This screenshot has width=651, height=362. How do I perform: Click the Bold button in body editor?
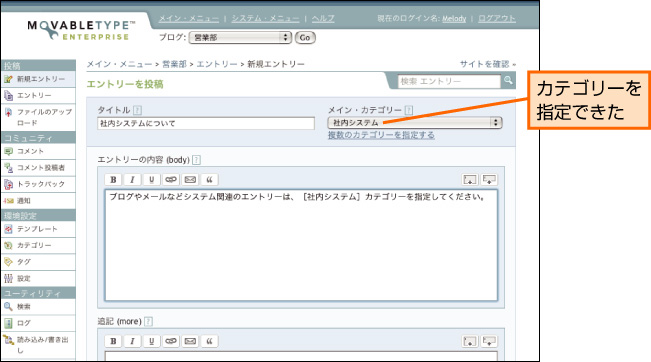(x=113, y=179)
